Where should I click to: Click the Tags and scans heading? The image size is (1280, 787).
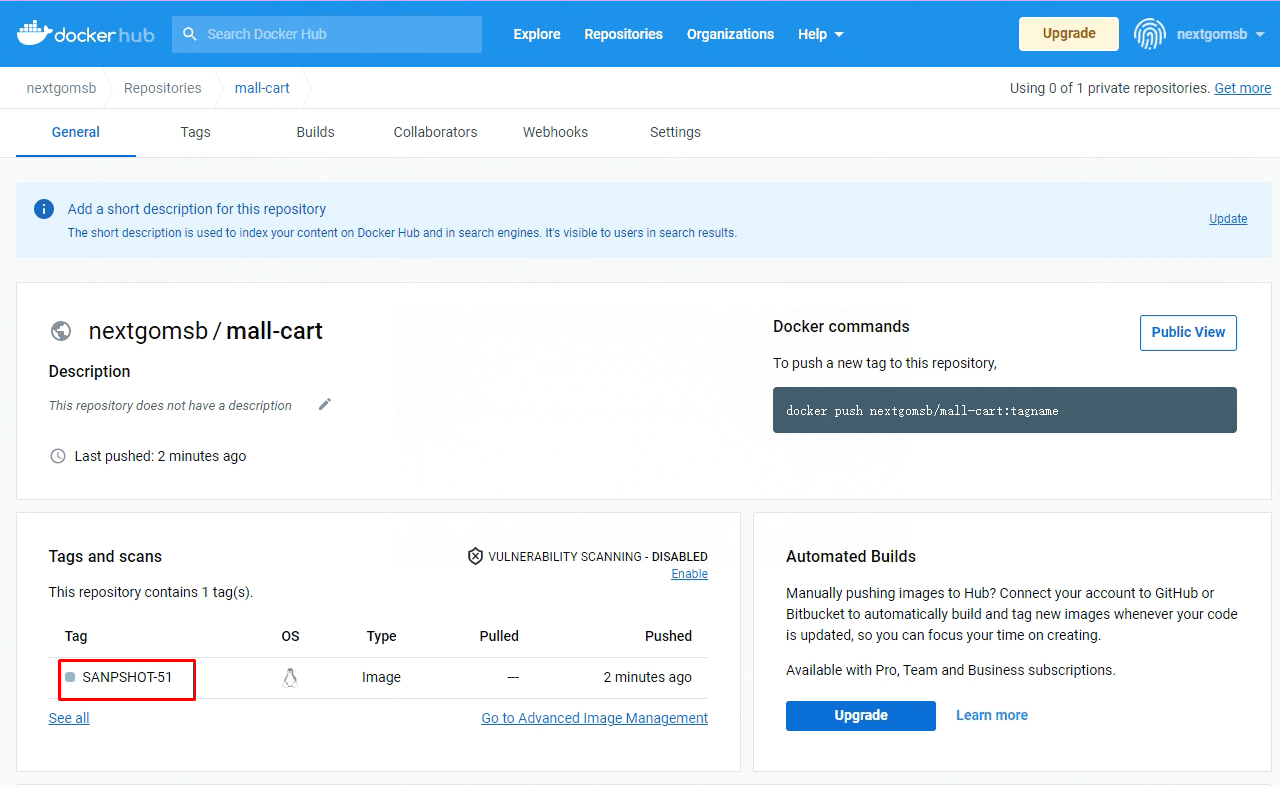click(x=105, y=556)
